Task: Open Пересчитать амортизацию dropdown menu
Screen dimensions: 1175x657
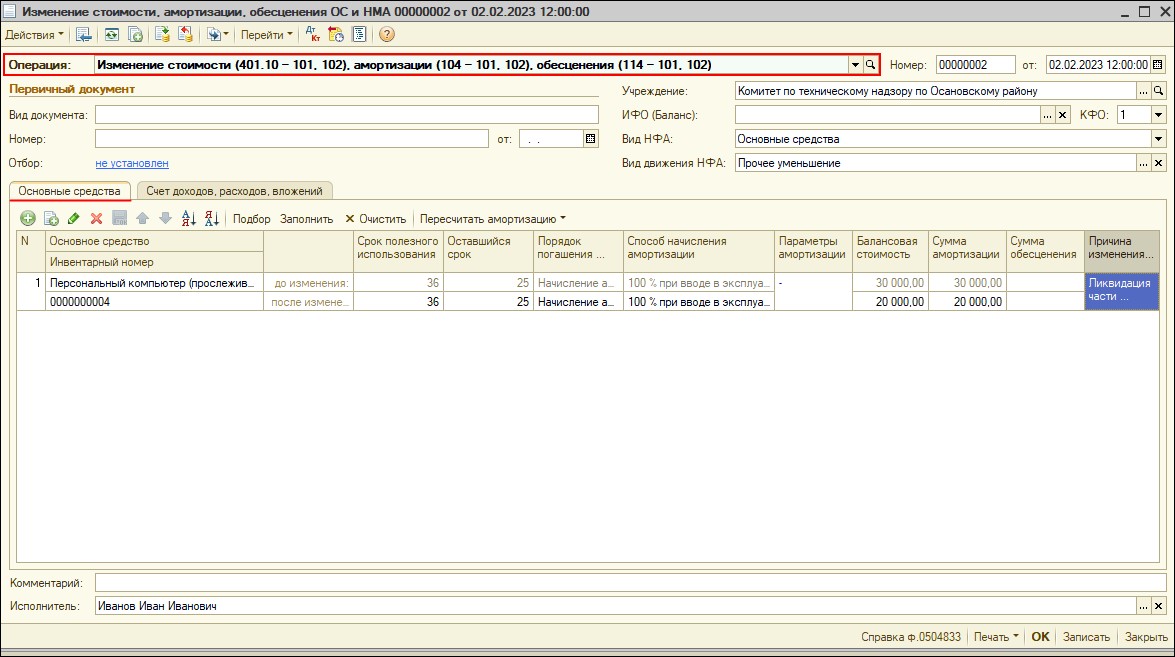Action: [x=493, y=219]
